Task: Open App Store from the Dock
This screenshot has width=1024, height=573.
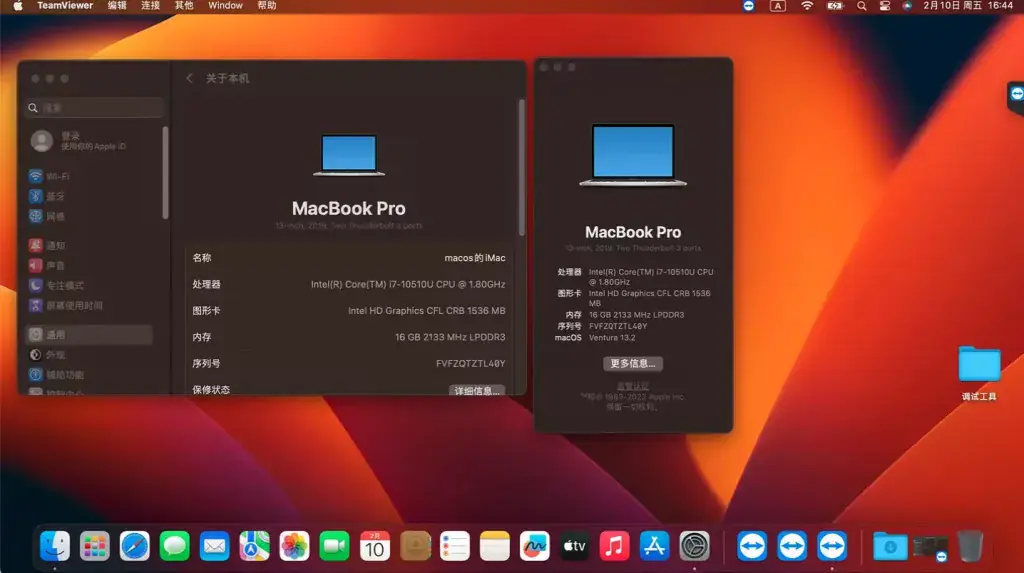Action: coord(654,546)
